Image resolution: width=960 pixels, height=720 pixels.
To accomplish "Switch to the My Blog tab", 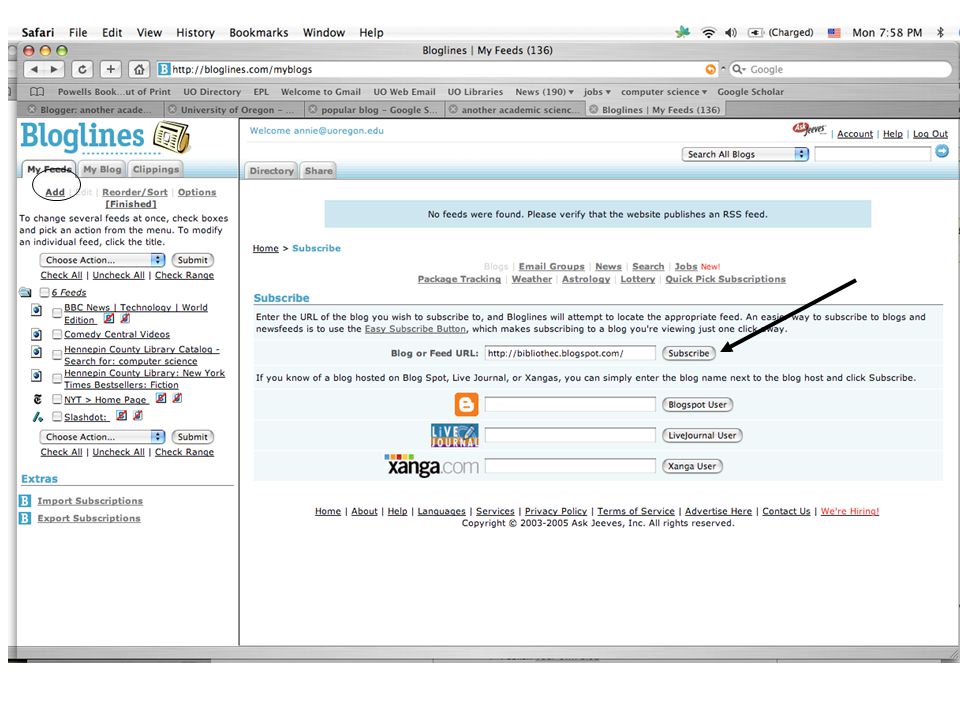I will (x=102, y=169).
